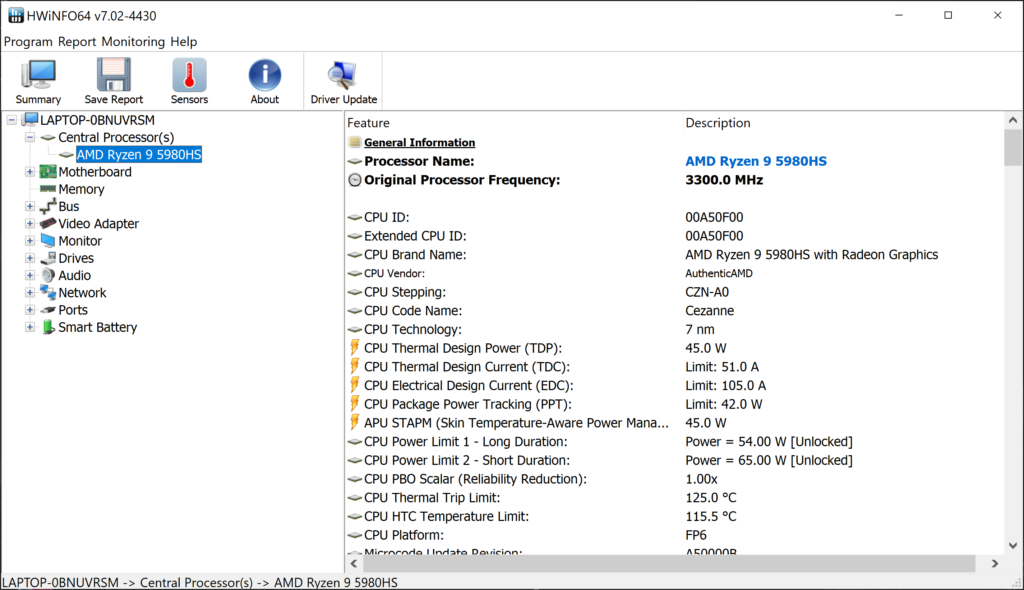The width and height of the screenshot is (1024, 590).
Task: Click the 3300.0 MHz value
Action: pos(724,180)
